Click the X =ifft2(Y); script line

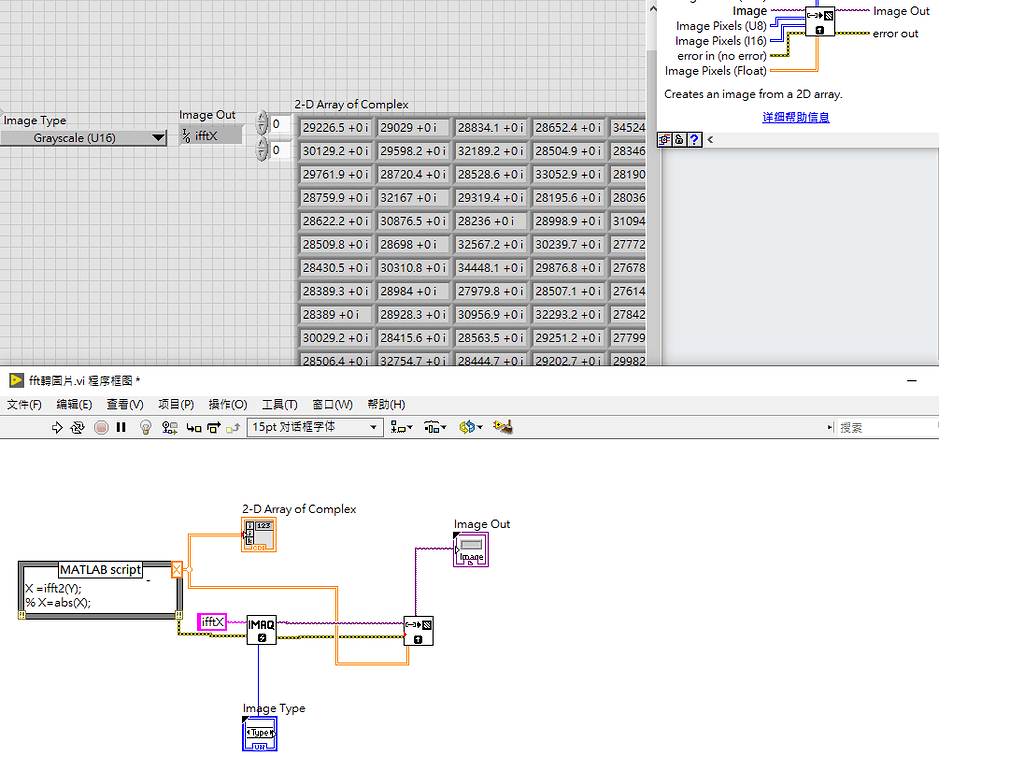point(54,588)
